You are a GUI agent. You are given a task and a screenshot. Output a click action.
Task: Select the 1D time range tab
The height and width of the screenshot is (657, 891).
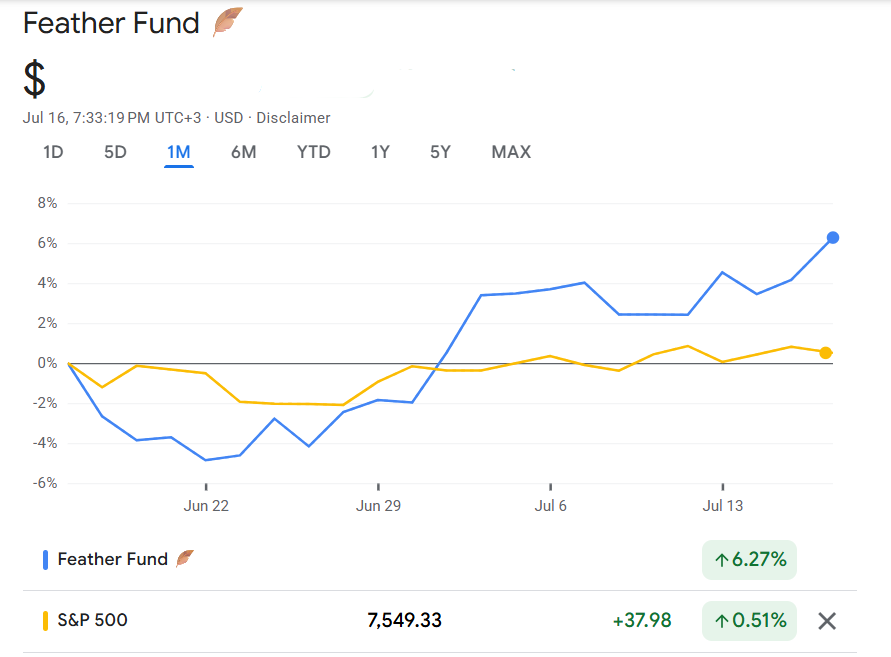[x=53, y=152]
